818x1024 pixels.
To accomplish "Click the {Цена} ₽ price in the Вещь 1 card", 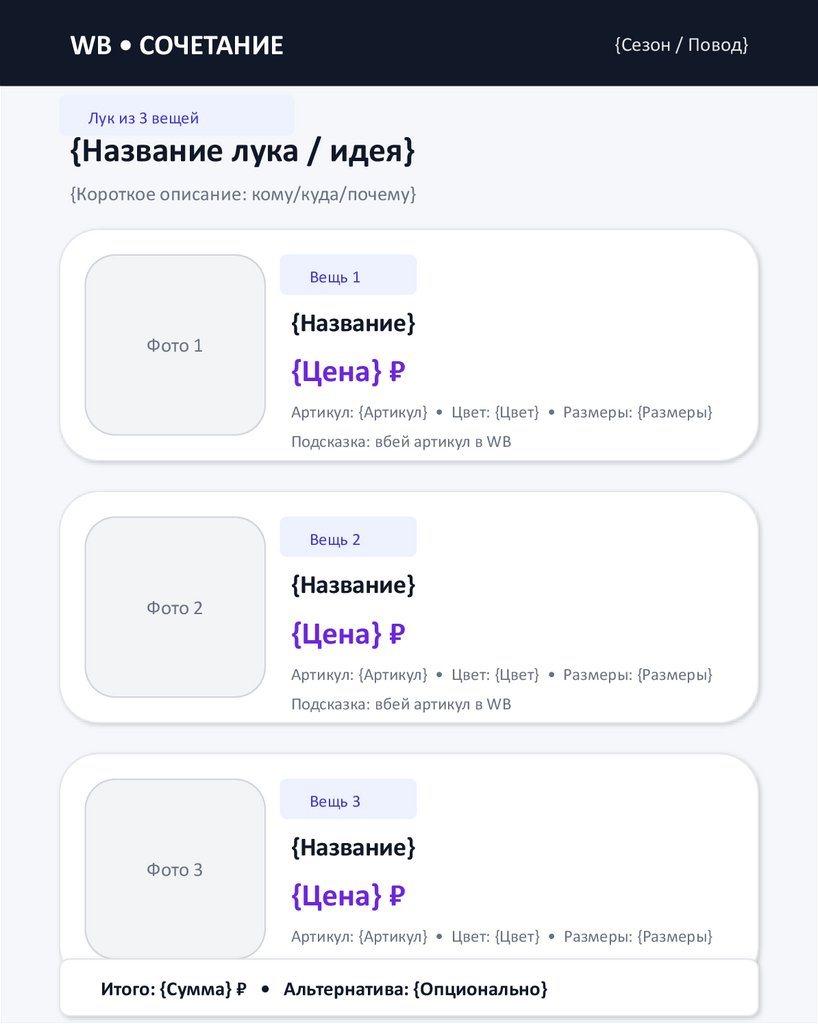I will tap(348, 372).
